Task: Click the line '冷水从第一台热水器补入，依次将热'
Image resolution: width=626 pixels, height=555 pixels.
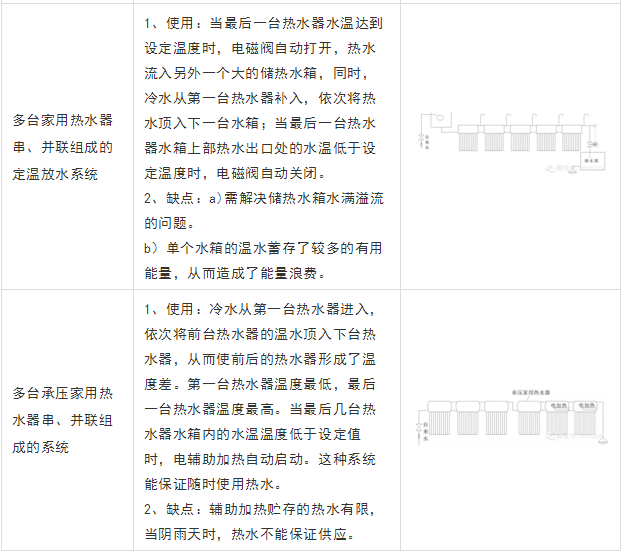Action: point(260,99)
